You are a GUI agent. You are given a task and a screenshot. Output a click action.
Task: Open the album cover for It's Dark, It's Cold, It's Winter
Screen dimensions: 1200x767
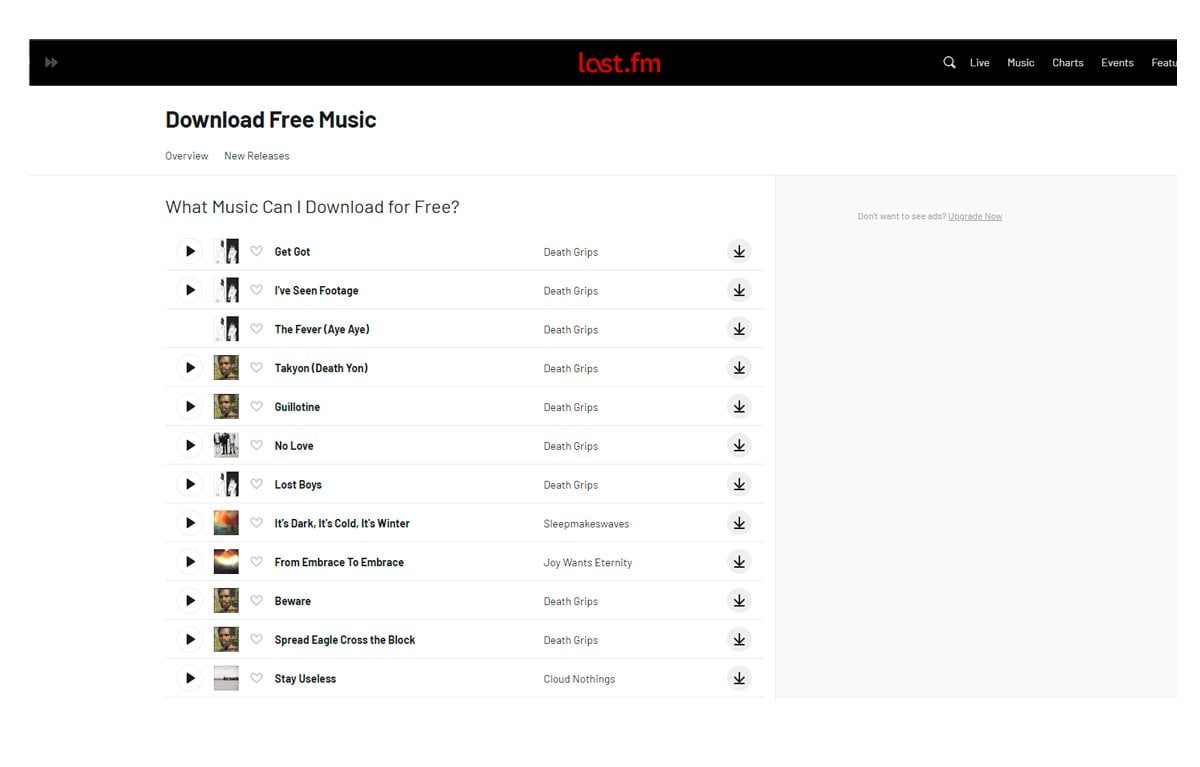point(226,523)
